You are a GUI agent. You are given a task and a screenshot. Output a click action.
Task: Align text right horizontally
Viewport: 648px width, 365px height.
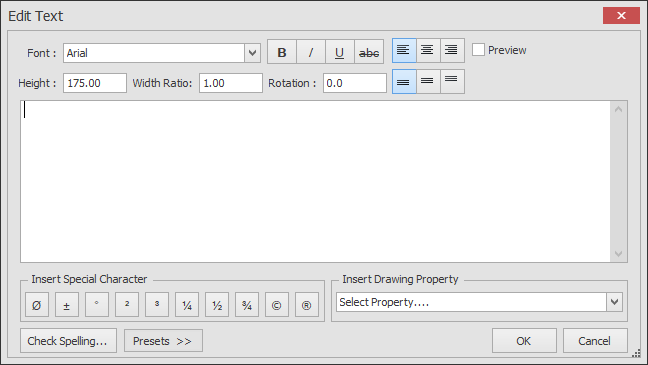point(452,50)
